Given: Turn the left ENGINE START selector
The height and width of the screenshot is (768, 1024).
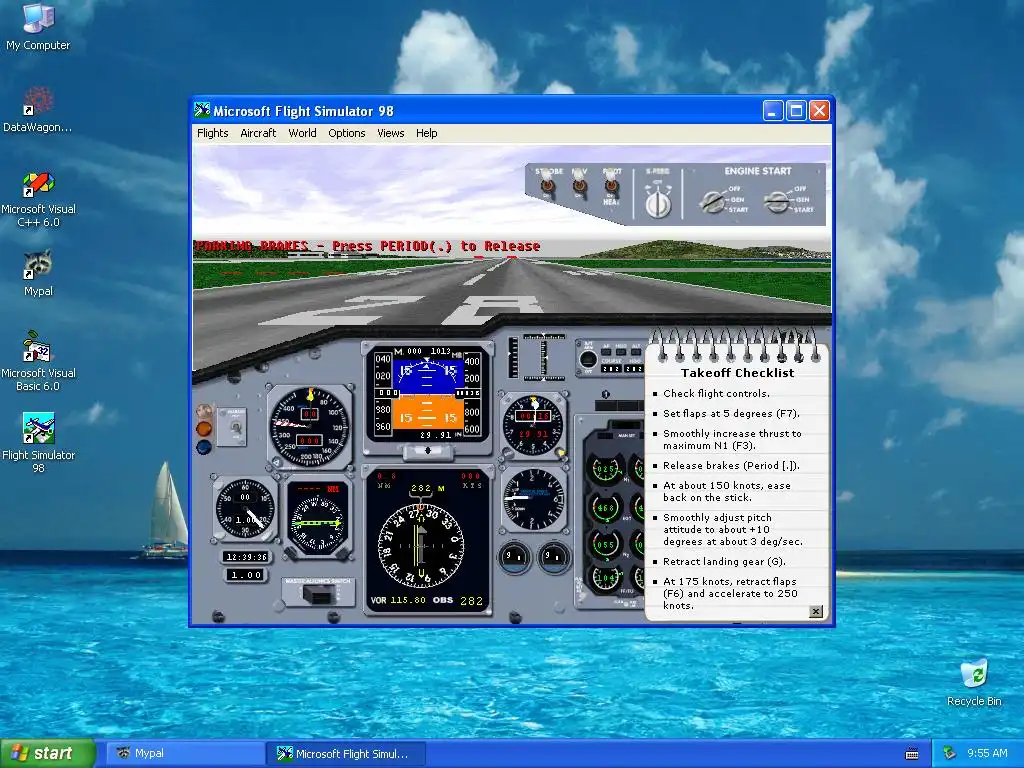Looking at the screenshot, I should tap(712, 202).
